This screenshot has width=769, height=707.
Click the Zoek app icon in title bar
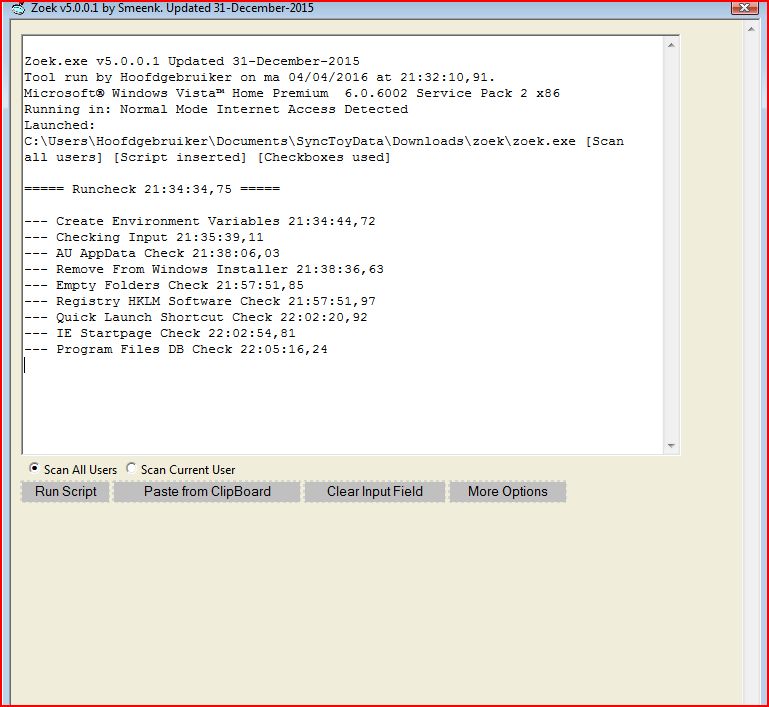(x=18, y=8)
